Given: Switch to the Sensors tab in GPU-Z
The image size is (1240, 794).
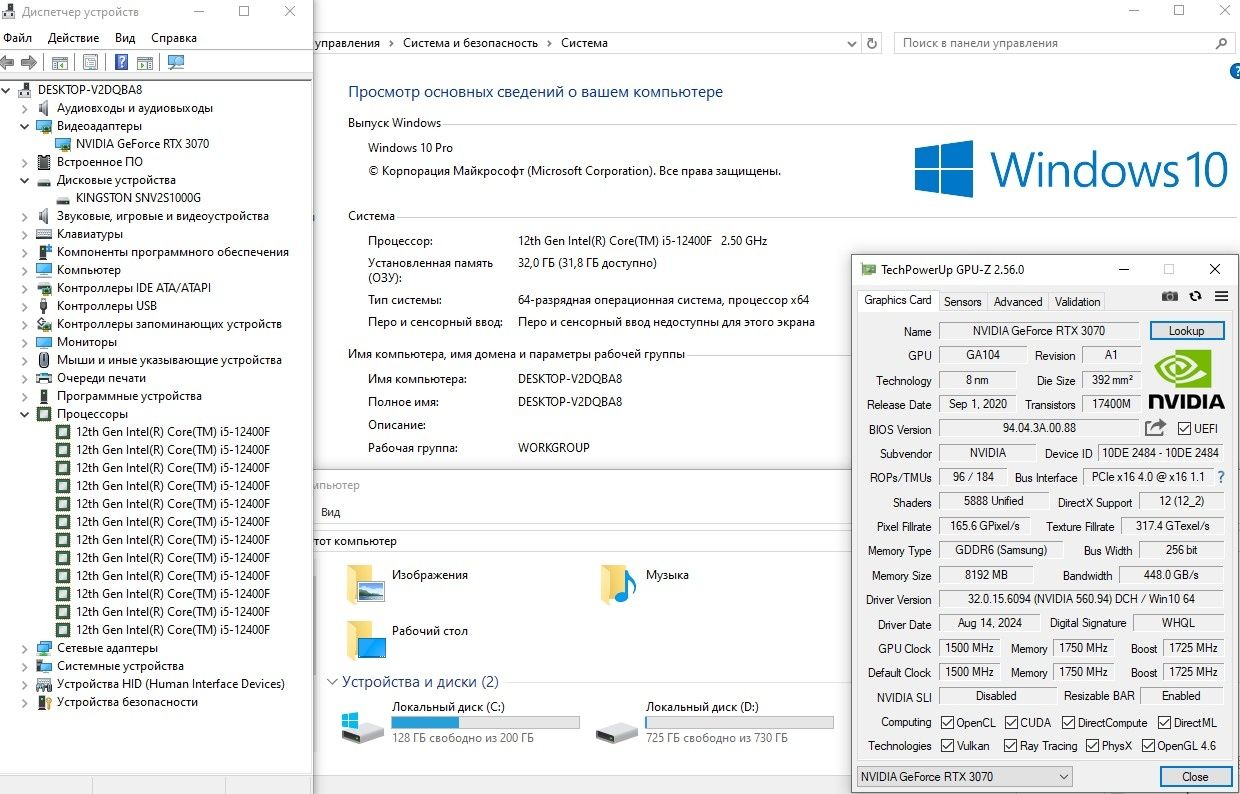Looking at the screenshot, I should [963, 302].
